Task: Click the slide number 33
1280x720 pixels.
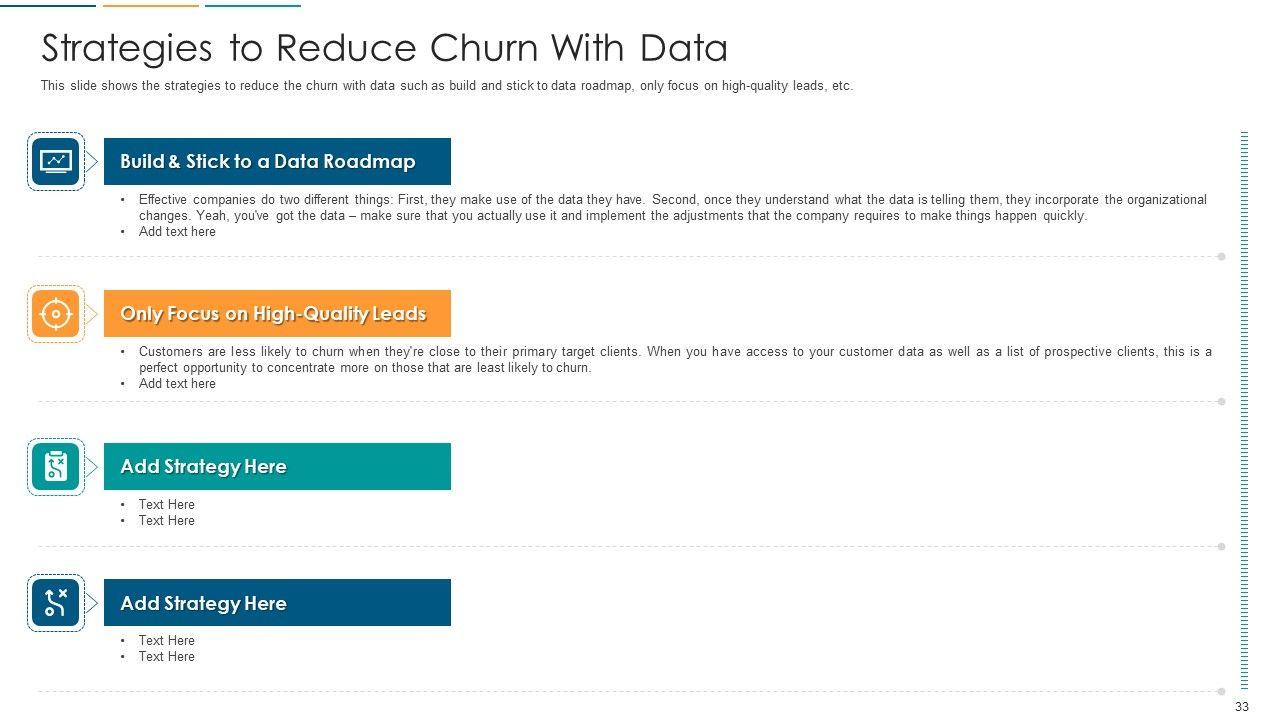Action: [x=1242, y=707]
